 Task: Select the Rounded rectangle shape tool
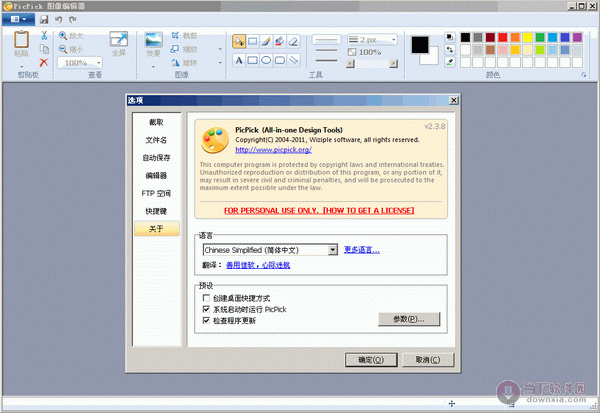[280, 60]
